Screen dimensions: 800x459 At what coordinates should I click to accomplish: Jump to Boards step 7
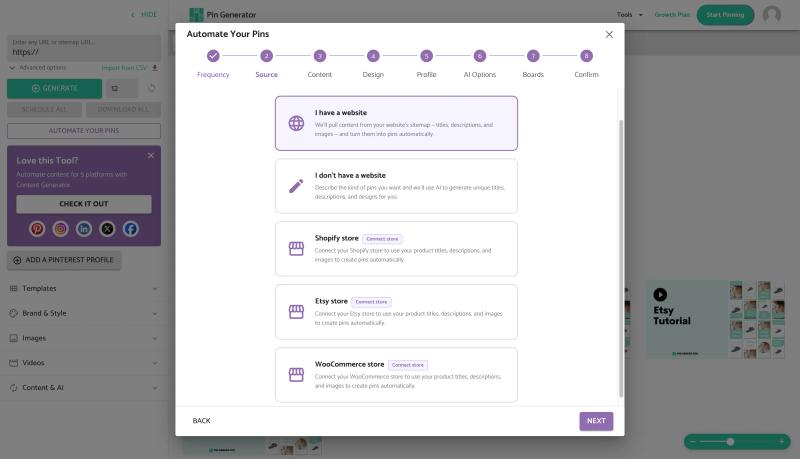click(x=533, y=64)
